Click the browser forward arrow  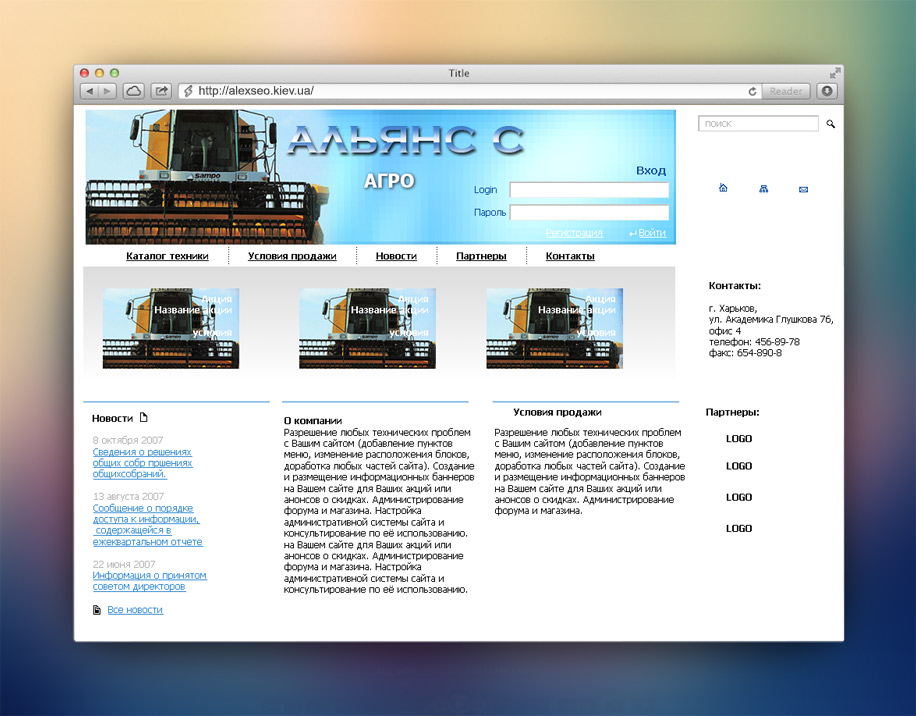pos(108,91)
